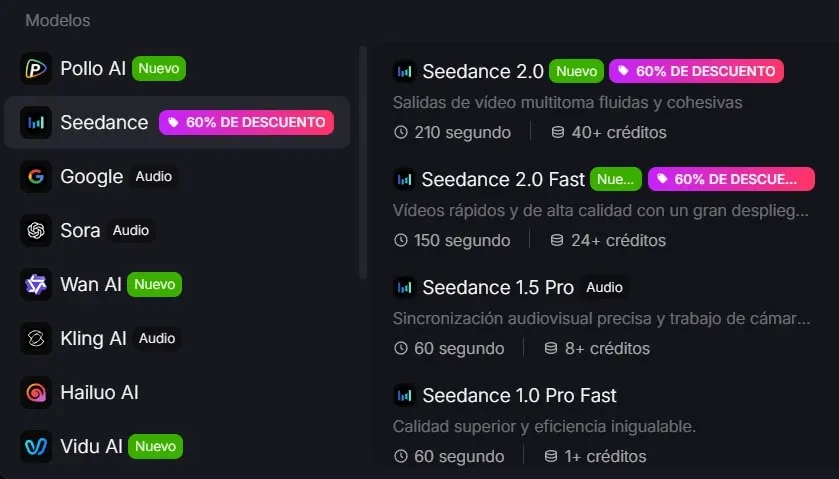
Task: Pick the Seedance 2.0 model title
Action: 483,71
